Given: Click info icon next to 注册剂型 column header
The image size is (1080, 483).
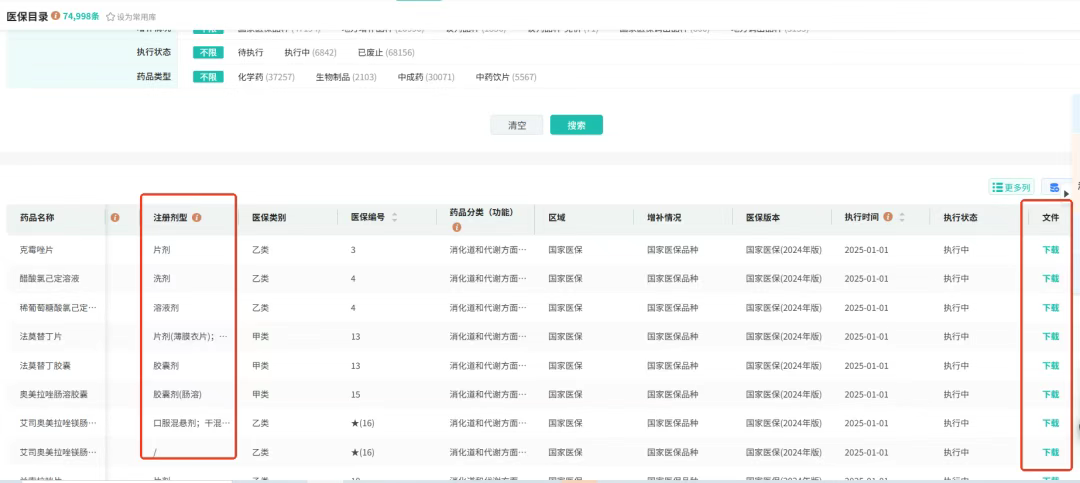Looking at the screenshot, I should (197, 217).
